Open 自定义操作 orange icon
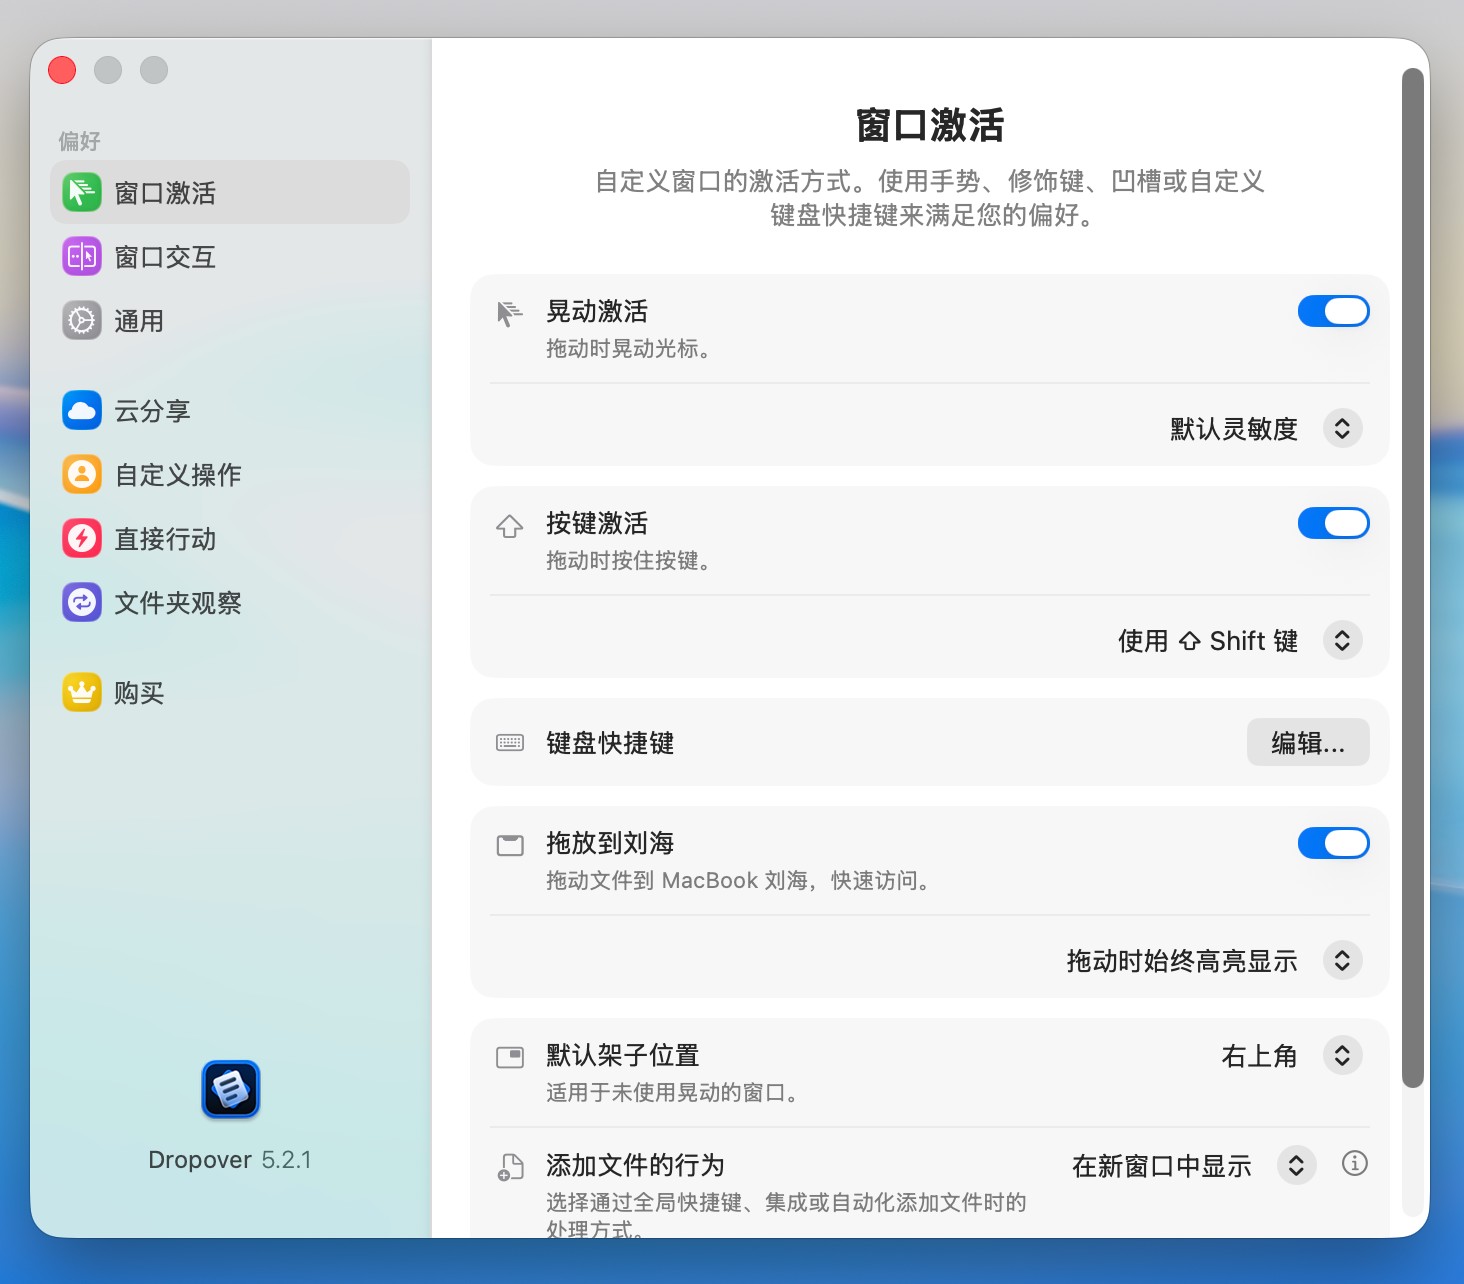This screenshot has width=1464, height=1284. point(82,475)
